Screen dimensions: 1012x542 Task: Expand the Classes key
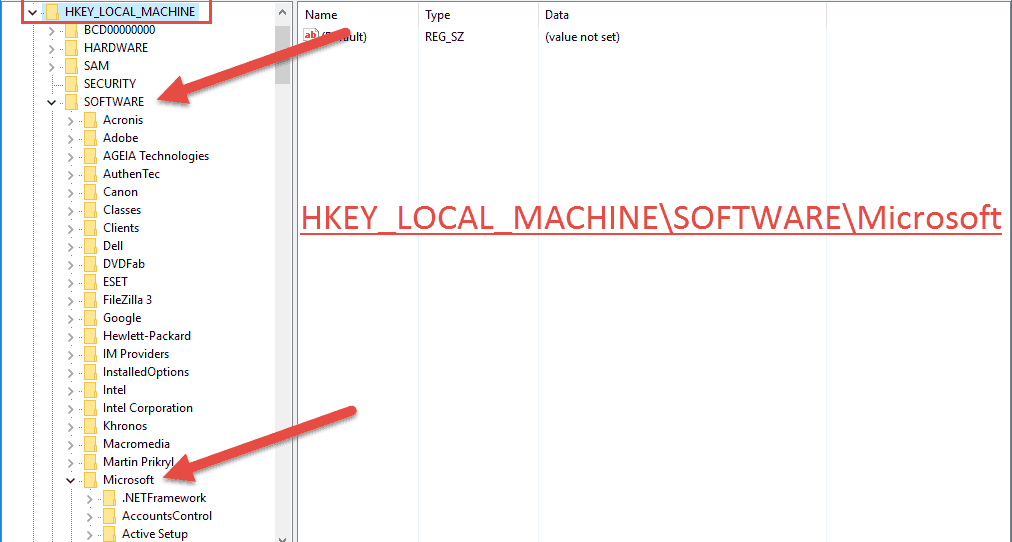(71, 210)
